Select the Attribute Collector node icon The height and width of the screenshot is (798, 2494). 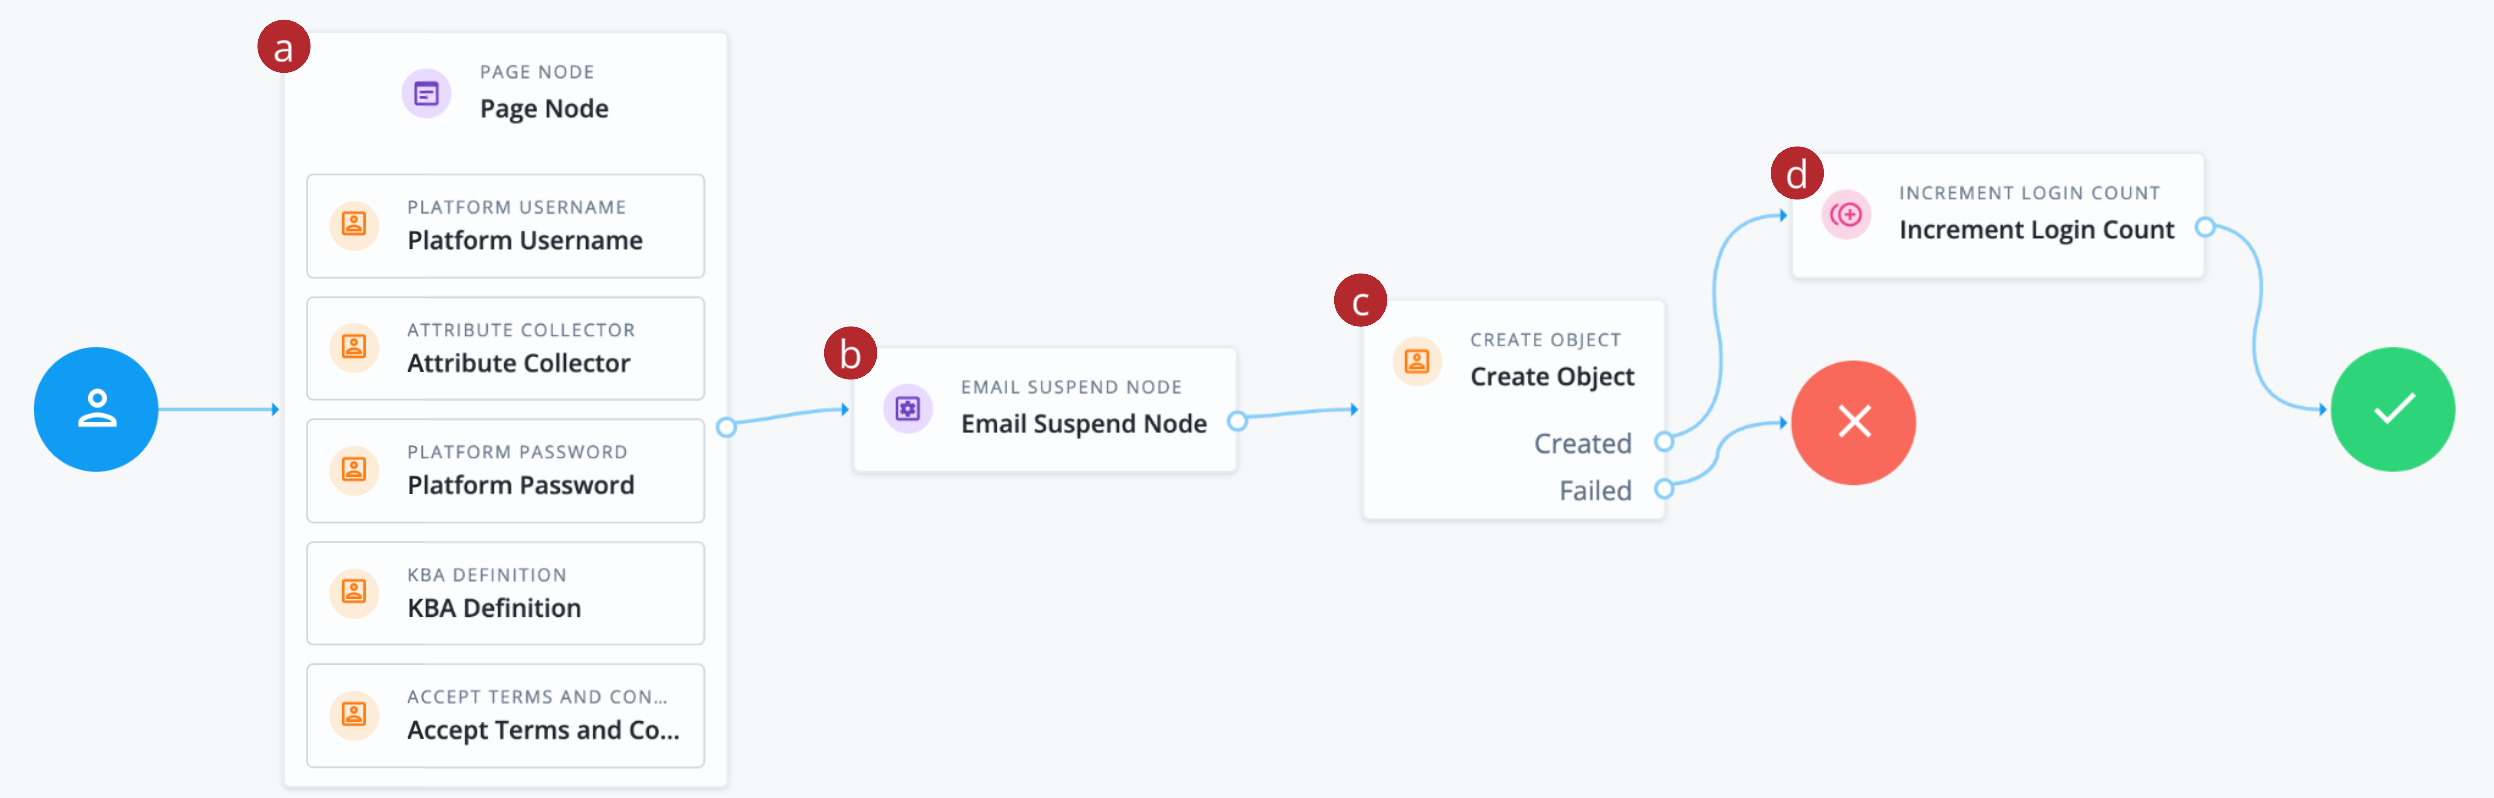tap(354, 347)
